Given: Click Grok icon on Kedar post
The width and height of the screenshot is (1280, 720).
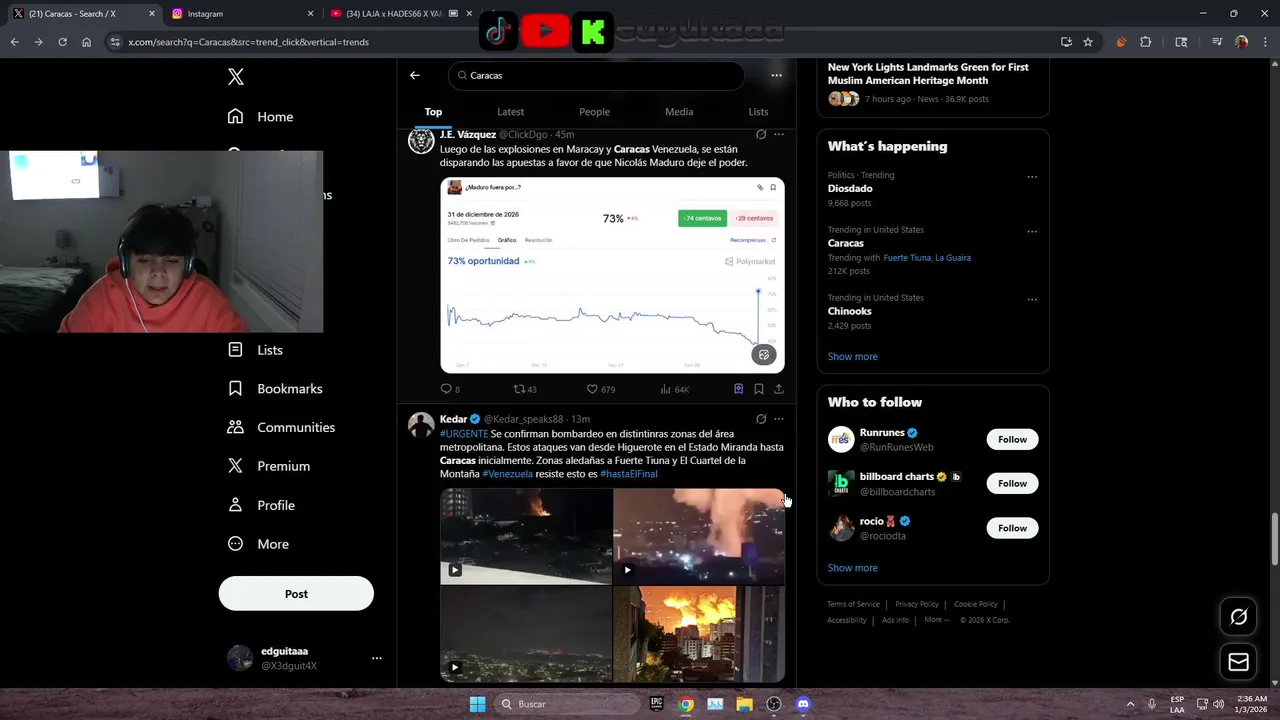Looking at the screenshot, I should [x=761, y=419].
